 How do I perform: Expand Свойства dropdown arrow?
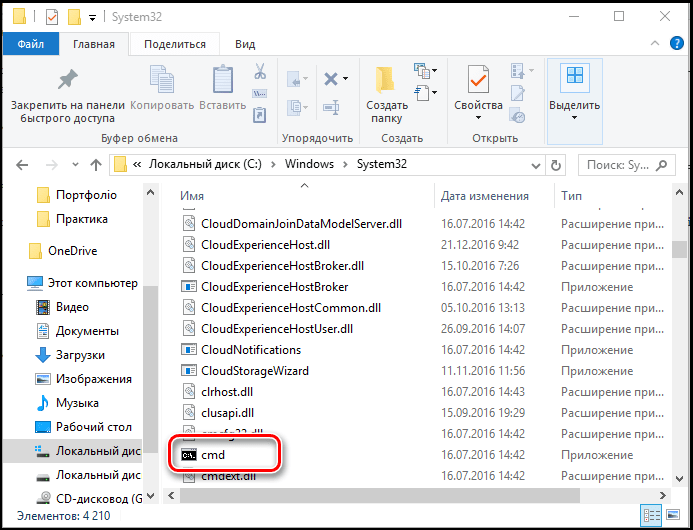478,118
